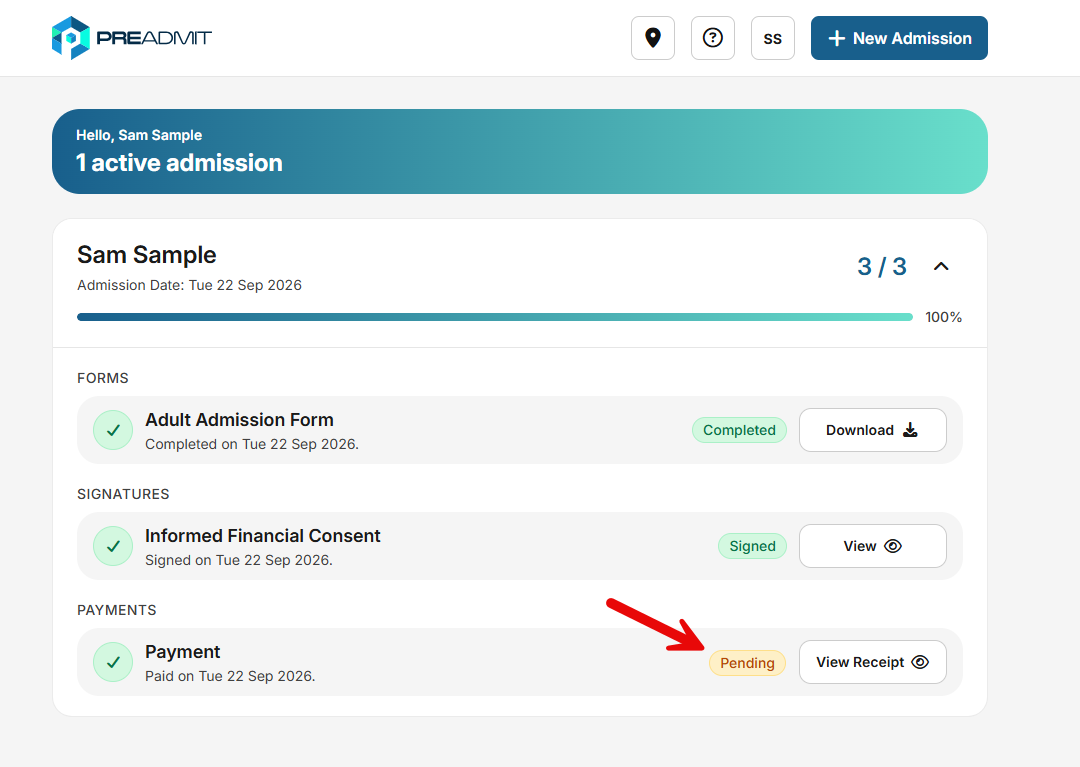Click the Completed status badge
The height and width of the screenshot is (767, 1080).
(739, 430)
